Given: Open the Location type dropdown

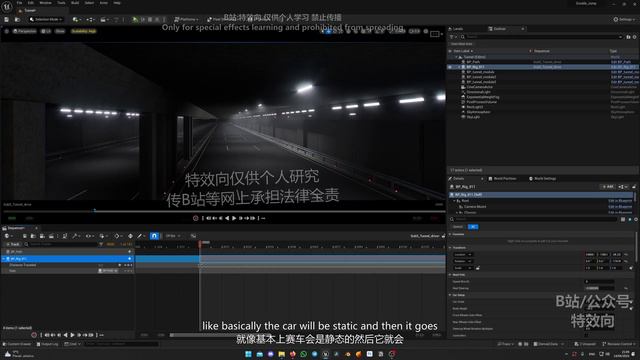Looking at the screenshot, I should (x=463, y=255).
